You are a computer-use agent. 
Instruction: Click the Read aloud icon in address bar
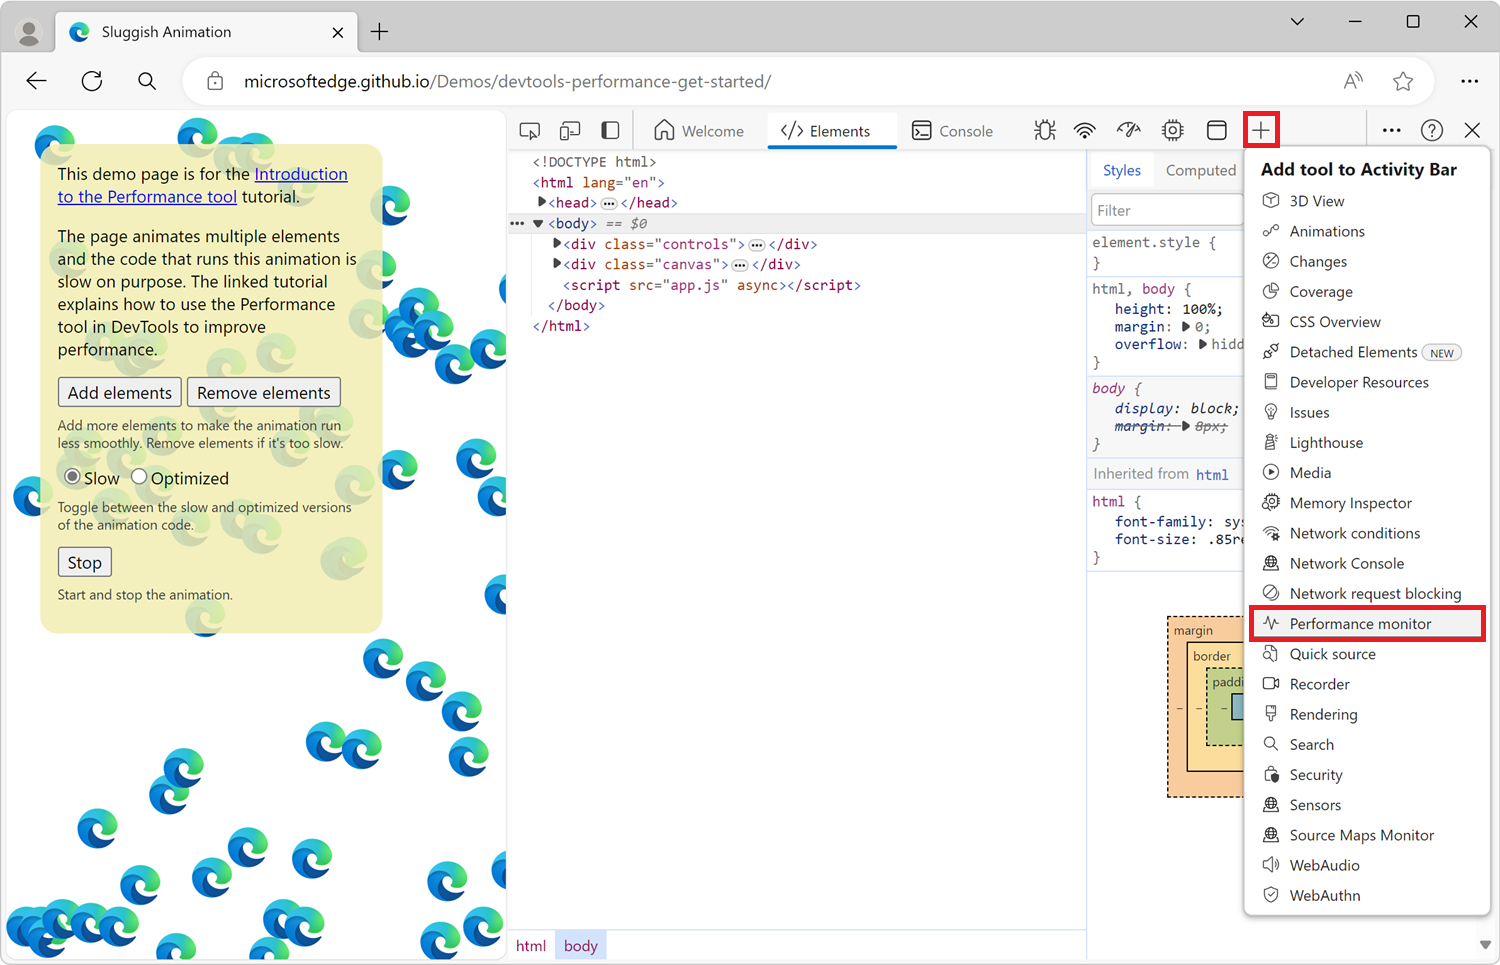pyautogui.click(x=1353, y=81)
